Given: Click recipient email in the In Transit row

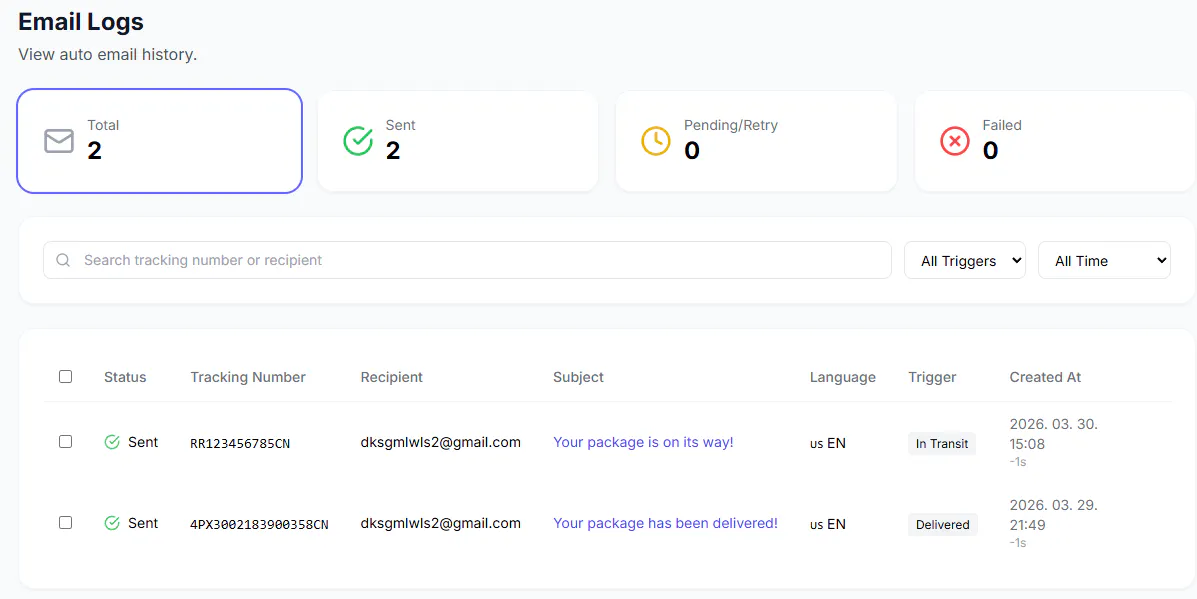Looking at the screenshot, I should pos(440,442).
